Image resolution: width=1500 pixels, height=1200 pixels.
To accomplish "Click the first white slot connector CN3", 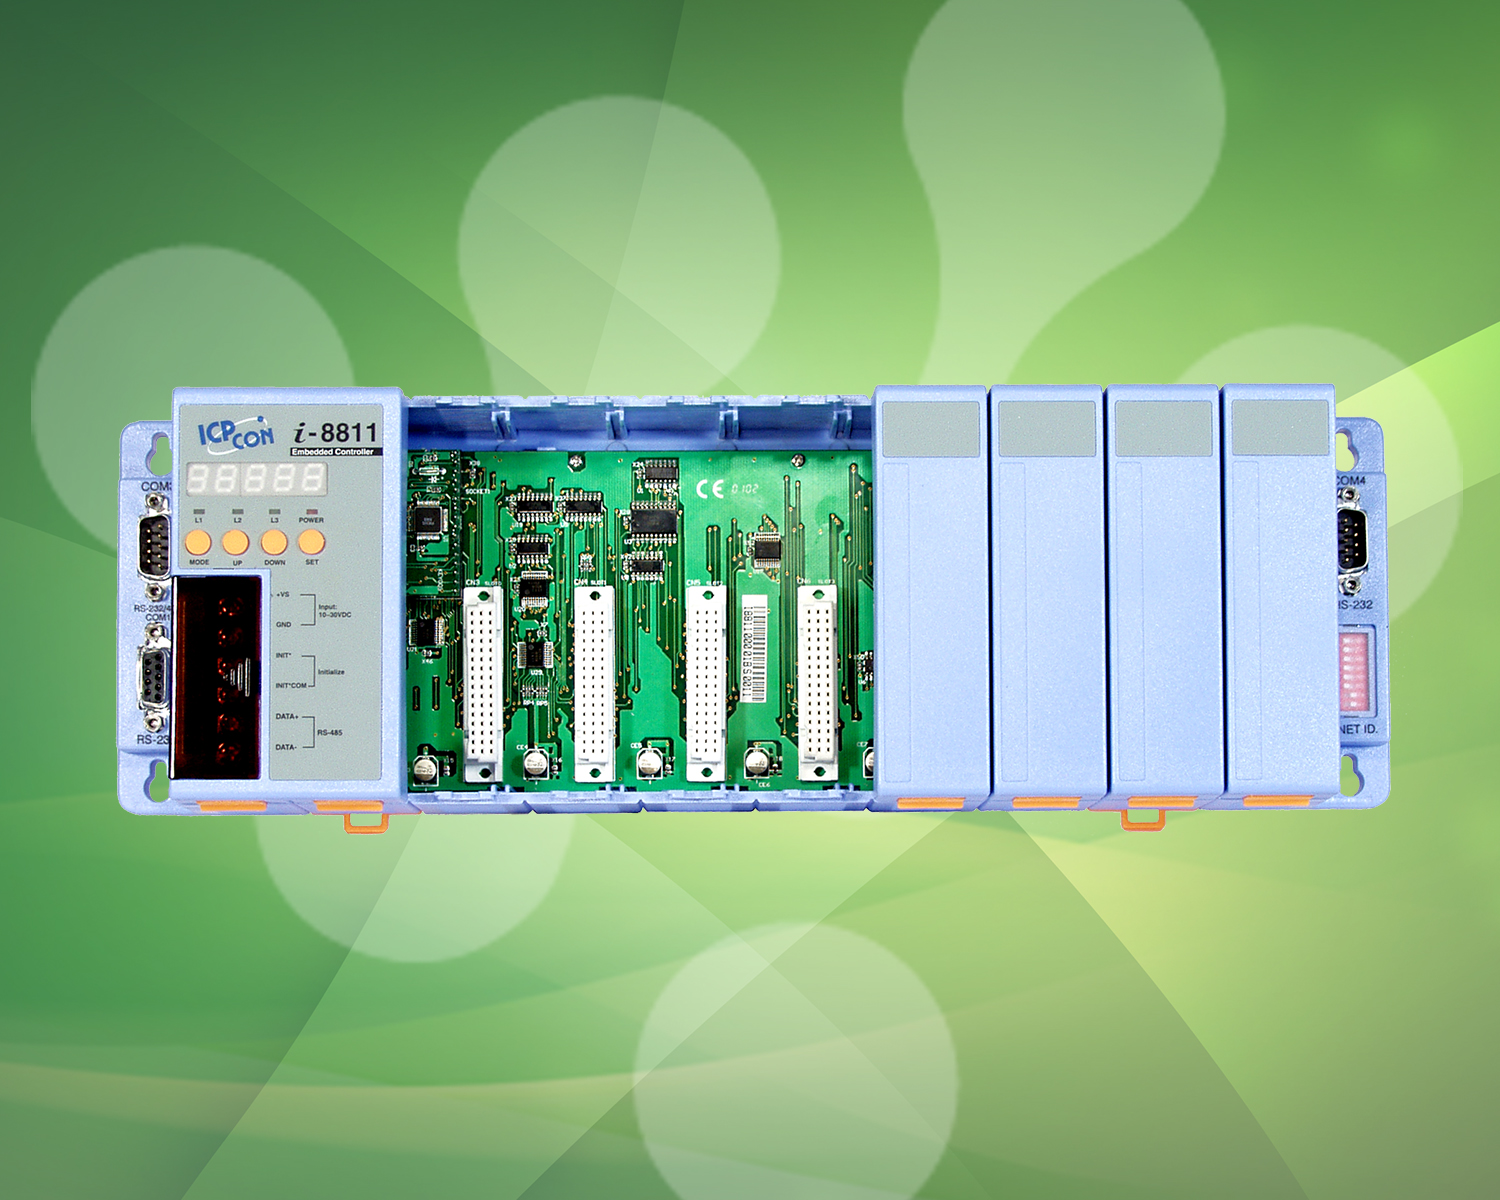I will (483, 682).
